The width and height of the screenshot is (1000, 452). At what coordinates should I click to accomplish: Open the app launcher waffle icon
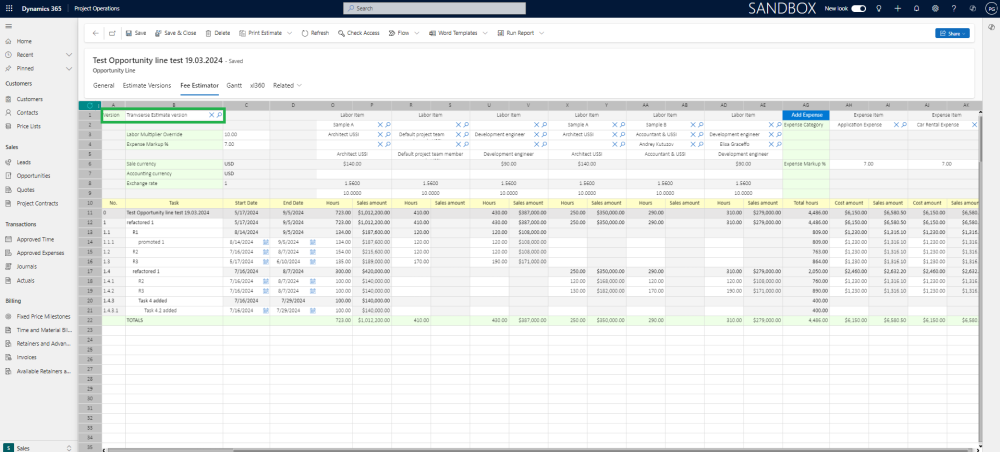[x=9, y=8]
